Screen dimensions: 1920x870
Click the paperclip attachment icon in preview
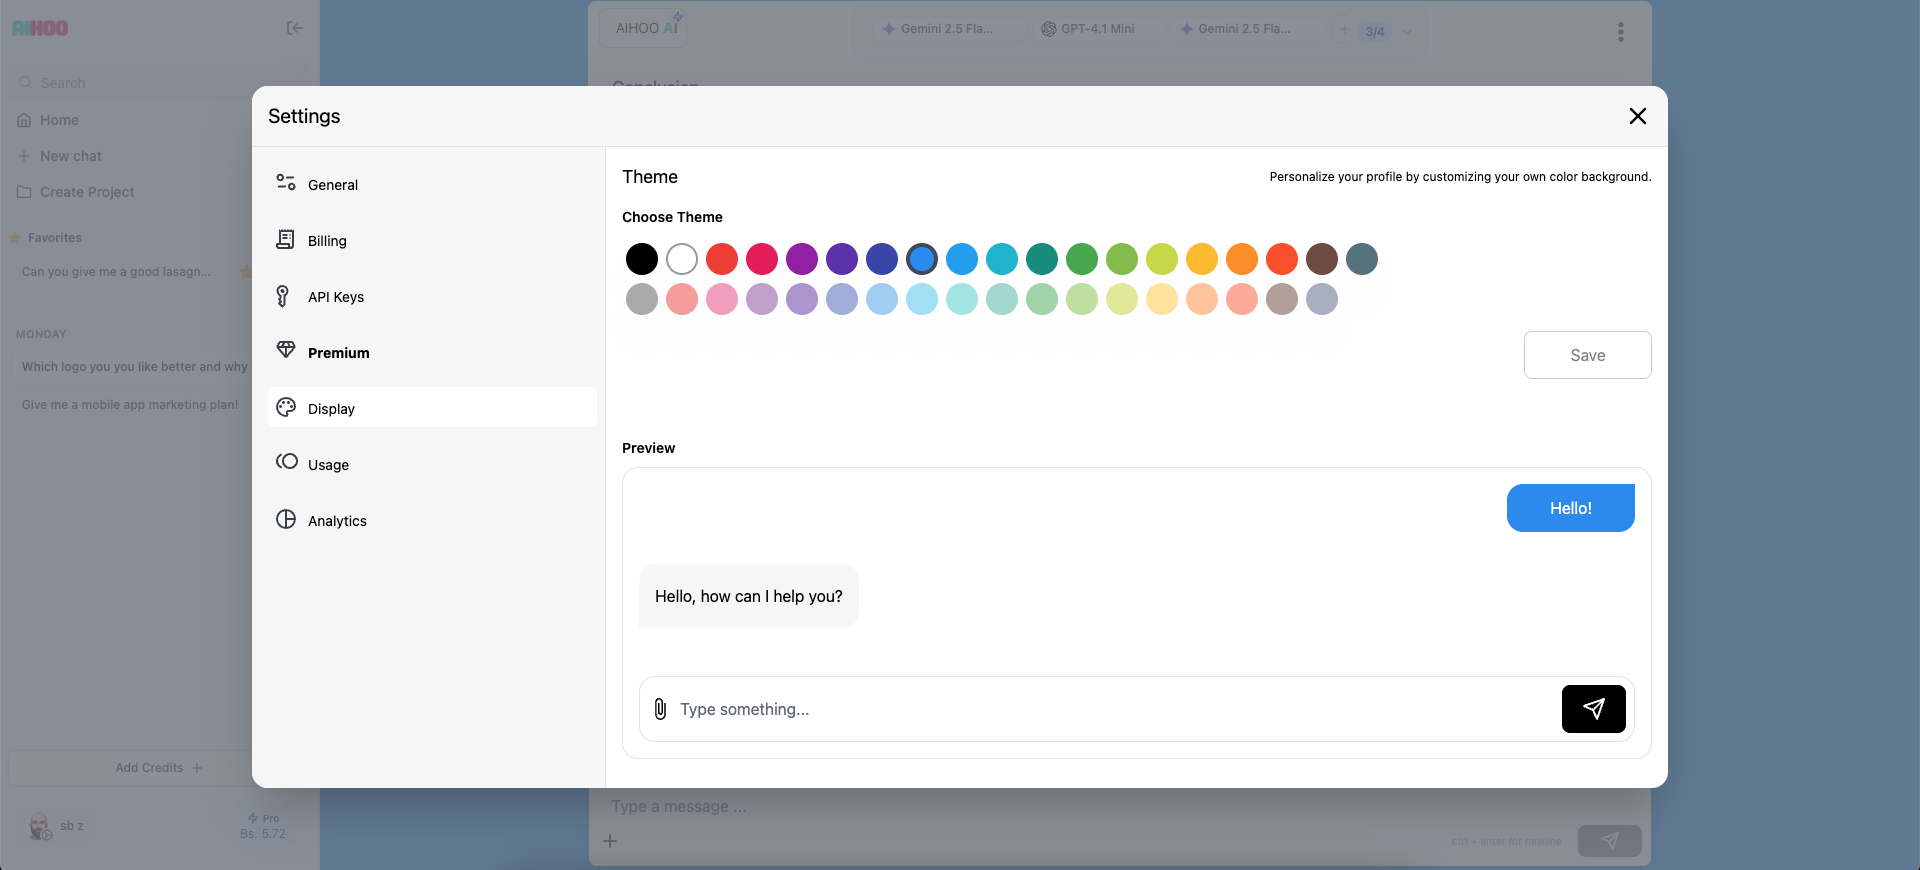tap(660, 709)
